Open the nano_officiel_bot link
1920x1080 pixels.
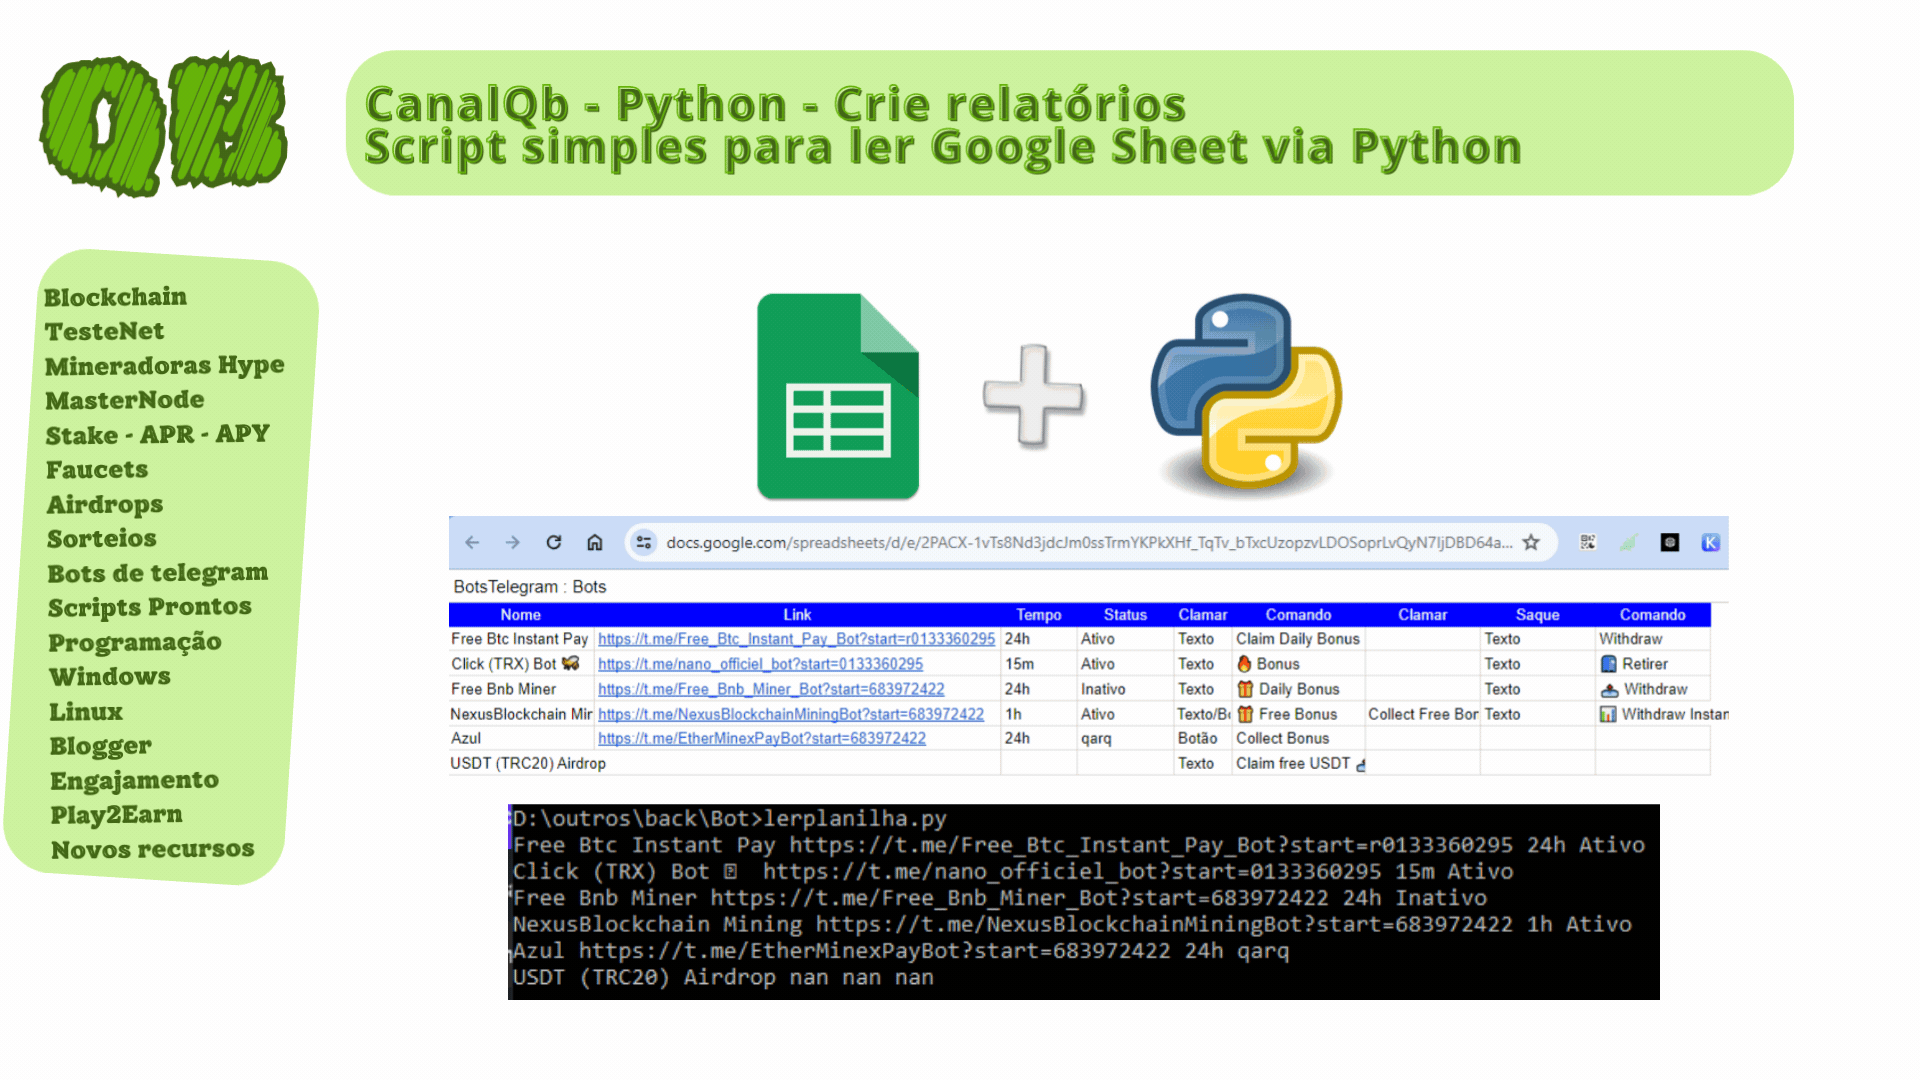click(x=761, y=664)
